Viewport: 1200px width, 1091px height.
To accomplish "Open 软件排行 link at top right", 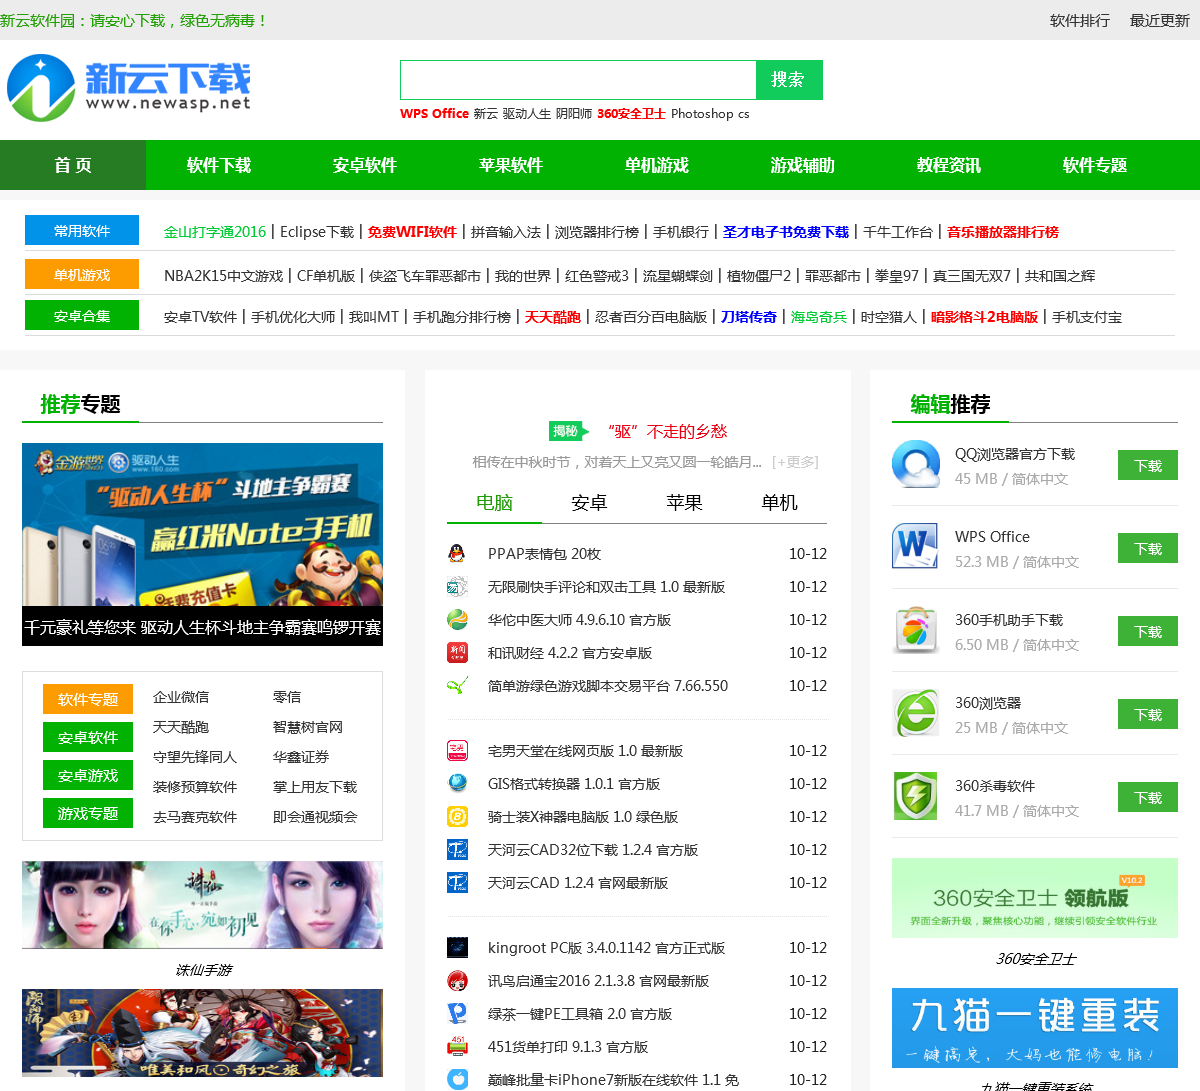I will (x=1080, y=20).
